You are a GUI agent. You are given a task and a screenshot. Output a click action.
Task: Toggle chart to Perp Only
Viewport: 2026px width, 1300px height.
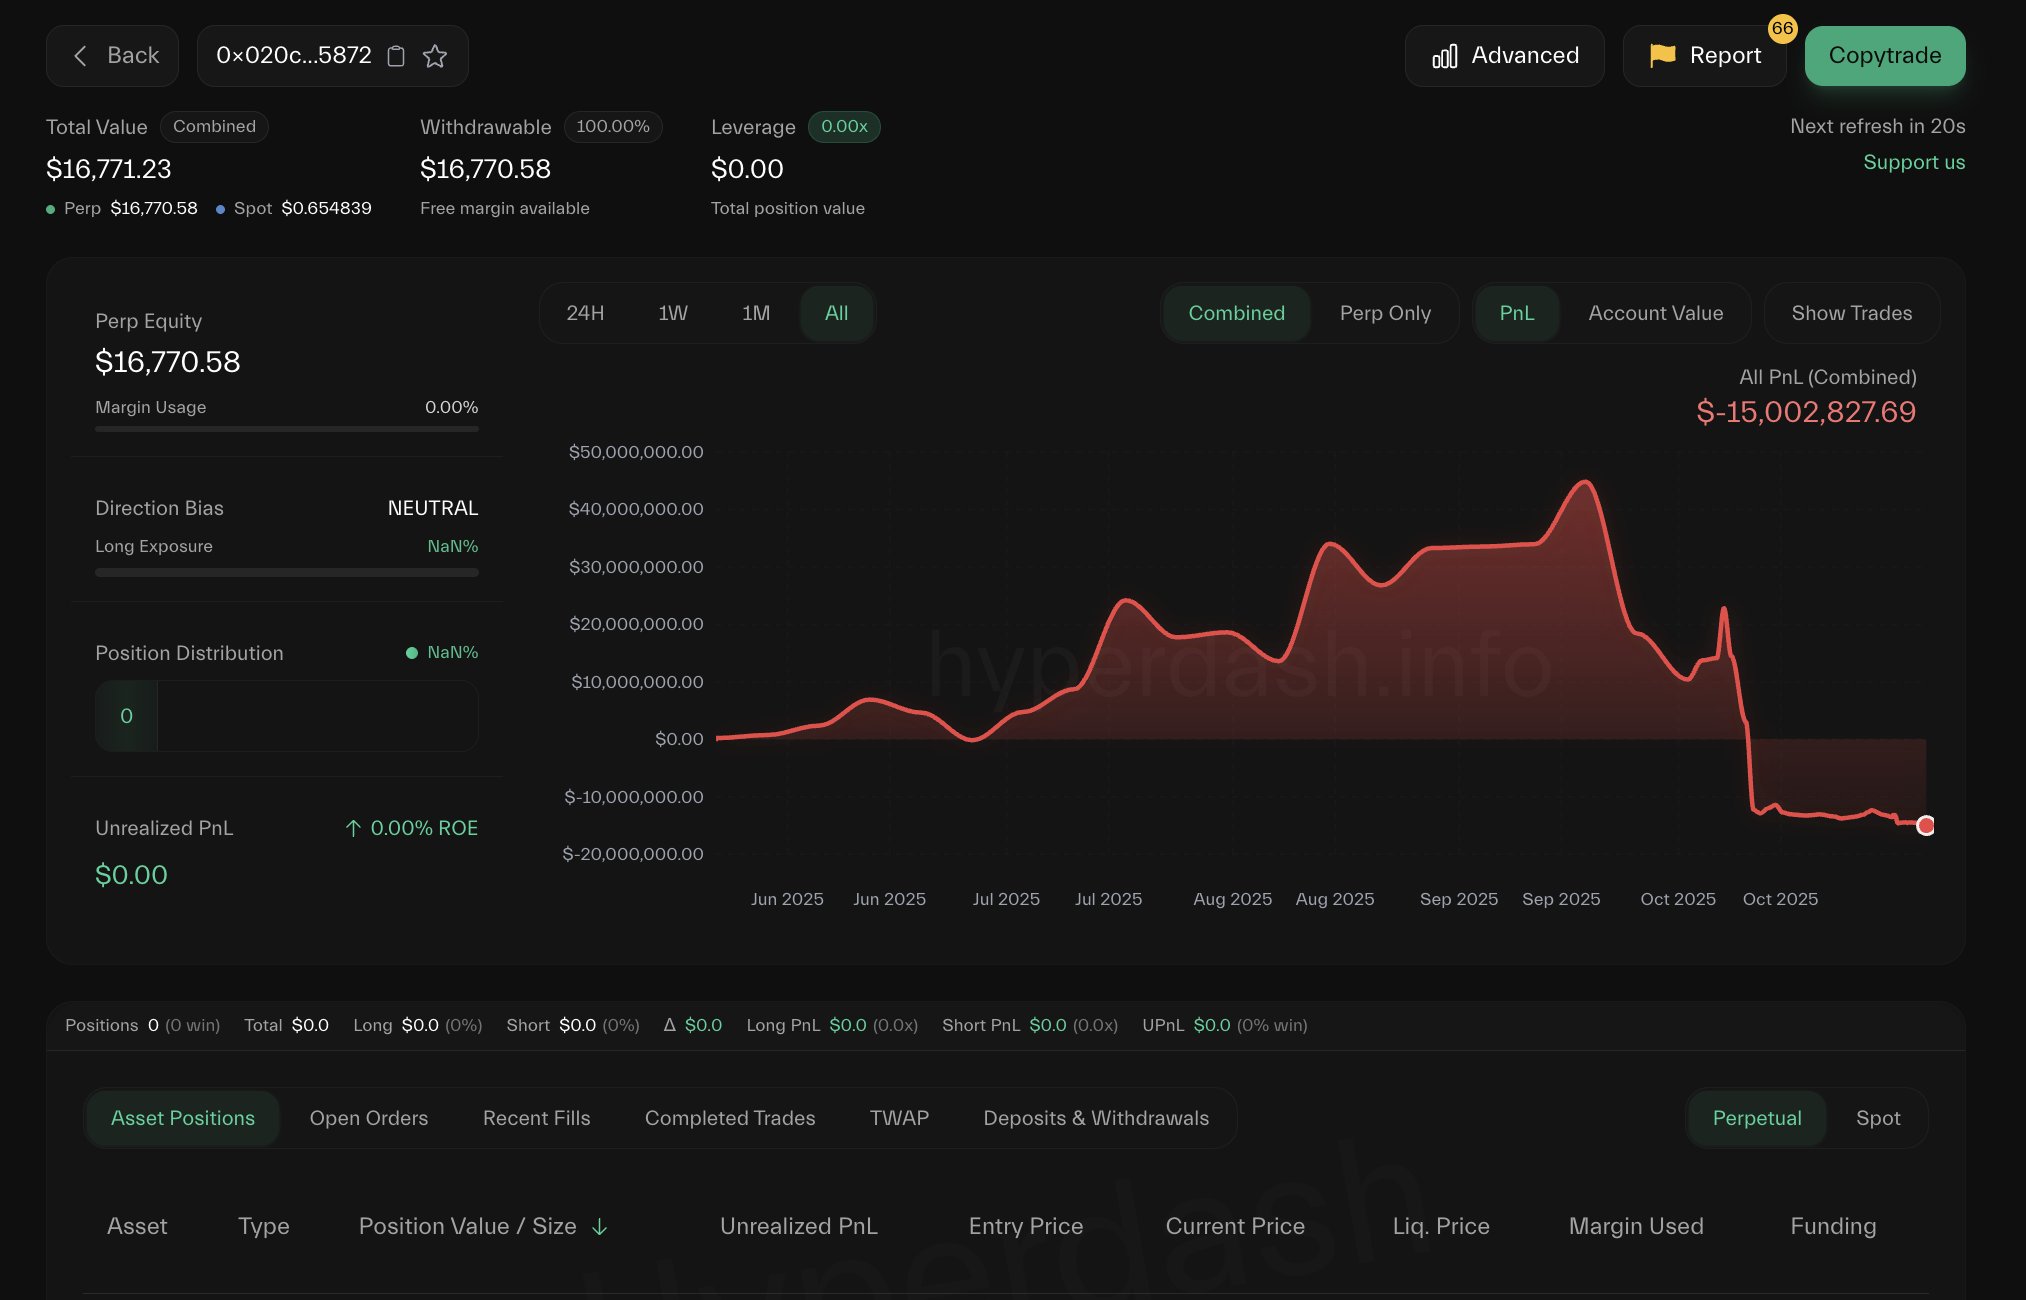coord(1385,313)
